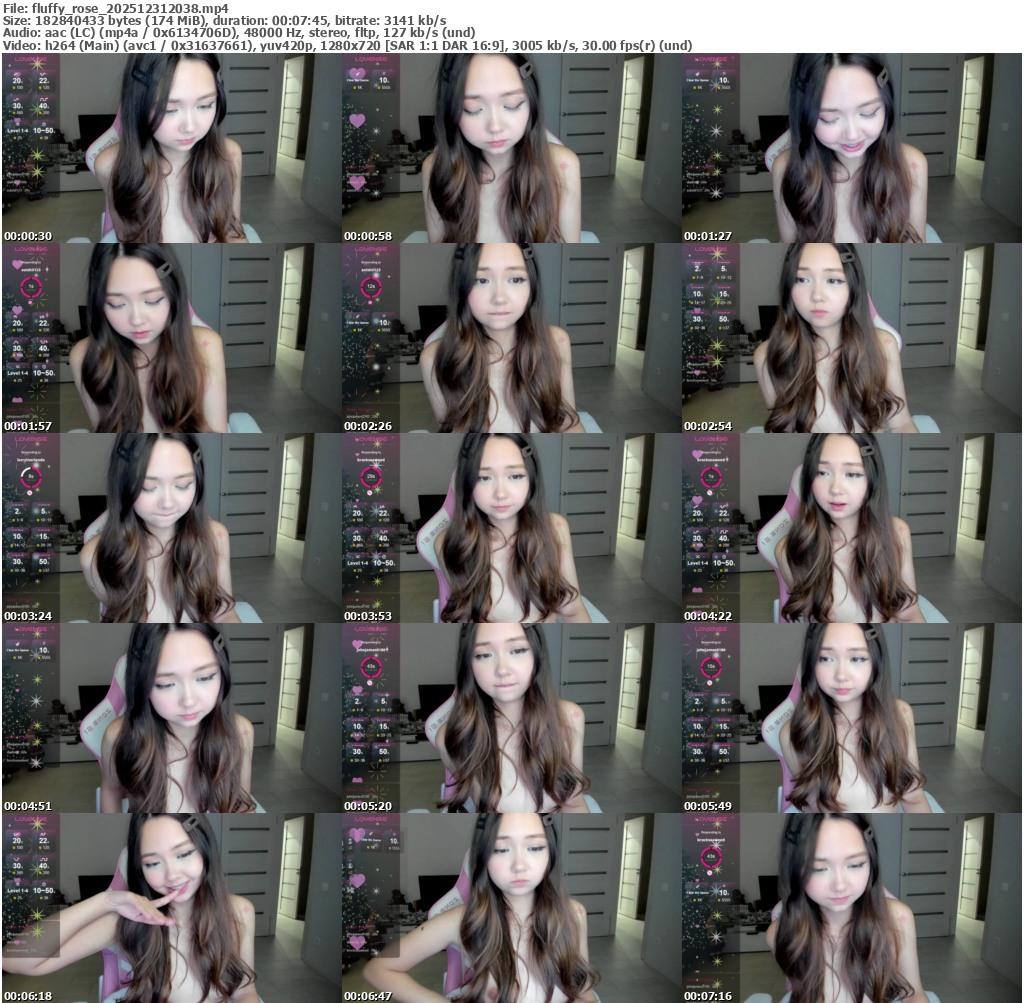Click the pink circular timer in the 00:01:57 frame
Viewport: 1024px width, 1003px height.
pos(31,288)
